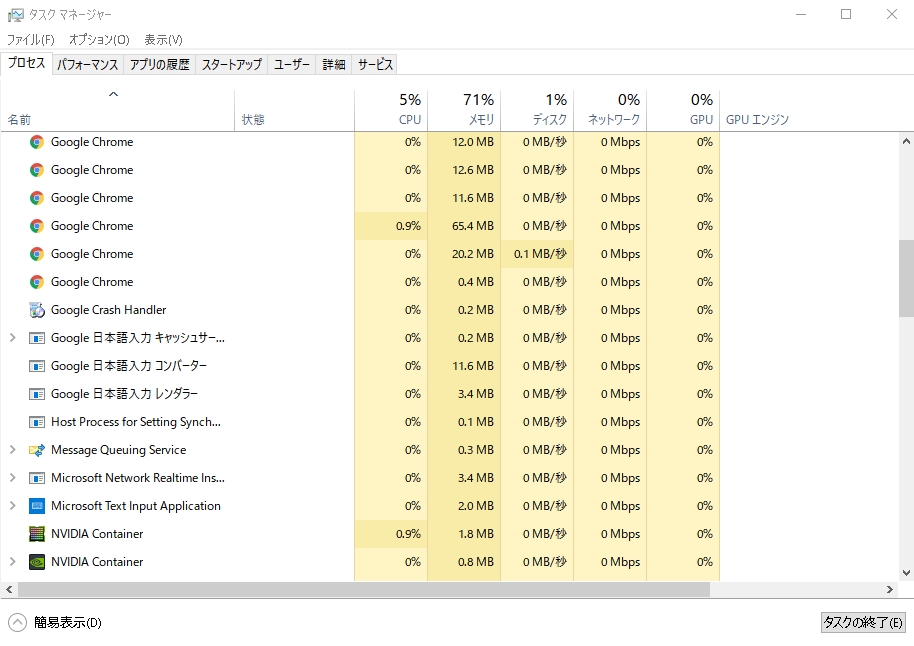
Task: Click the Google Crash Handler process icon
Action: pos(37,310)
